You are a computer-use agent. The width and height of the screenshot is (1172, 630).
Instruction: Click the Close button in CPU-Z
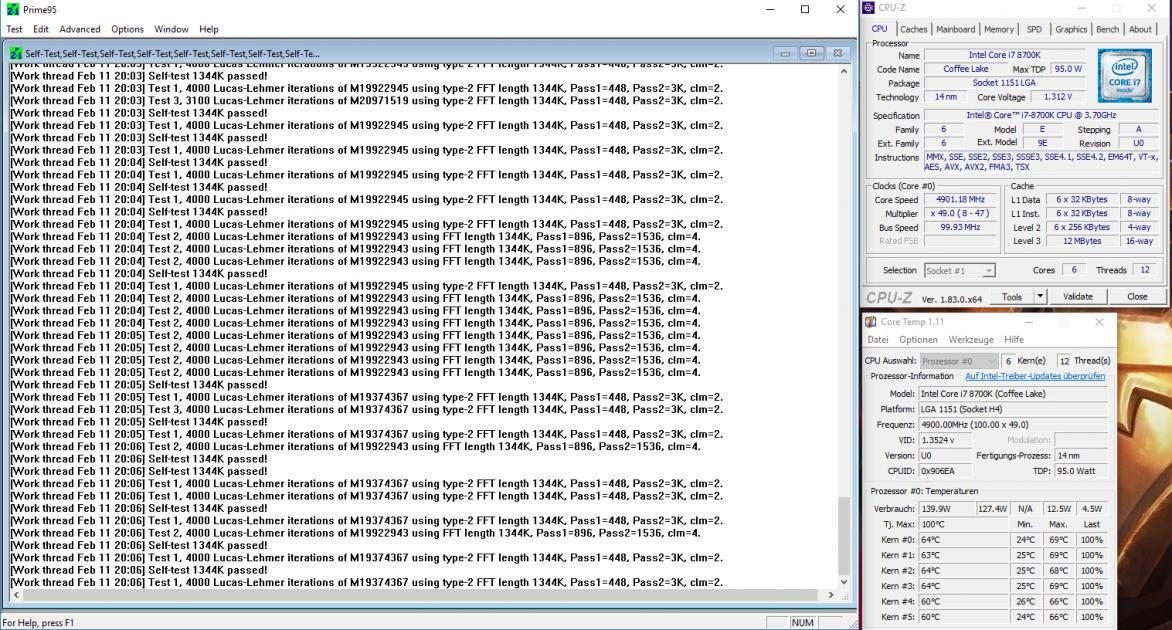click(1137, 297)
